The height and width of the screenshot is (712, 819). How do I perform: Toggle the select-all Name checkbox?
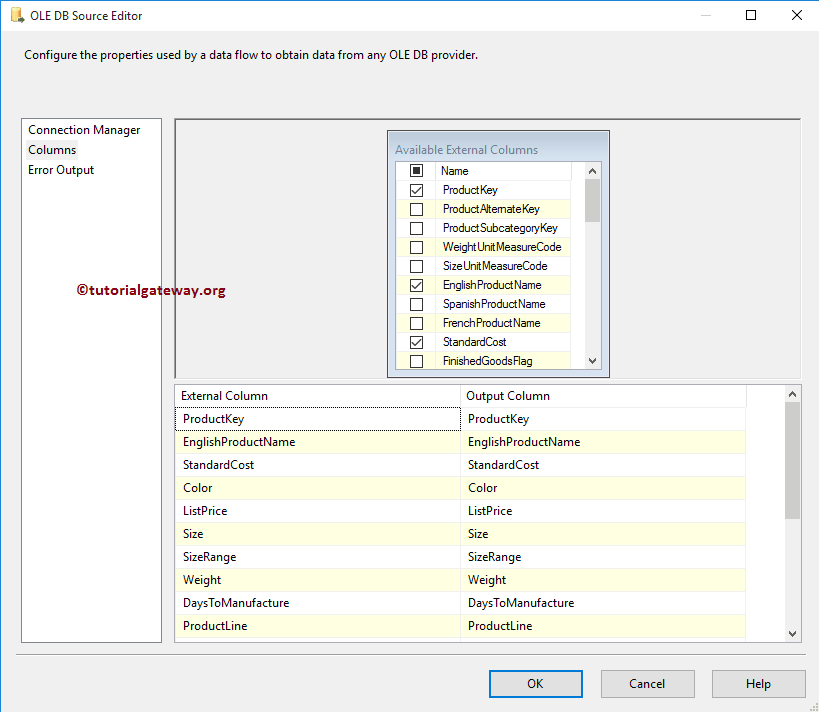(417, 171)
